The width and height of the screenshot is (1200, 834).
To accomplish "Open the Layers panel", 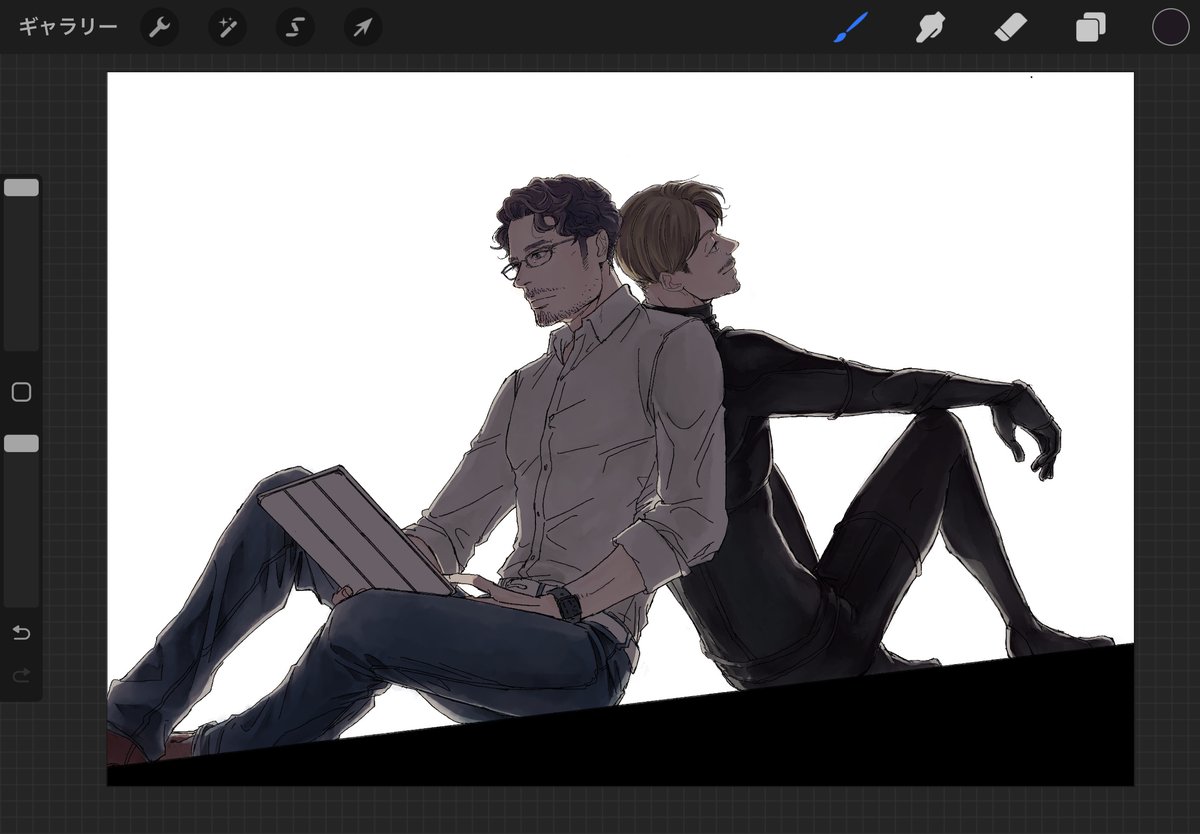I will [x=1090, y=27].
